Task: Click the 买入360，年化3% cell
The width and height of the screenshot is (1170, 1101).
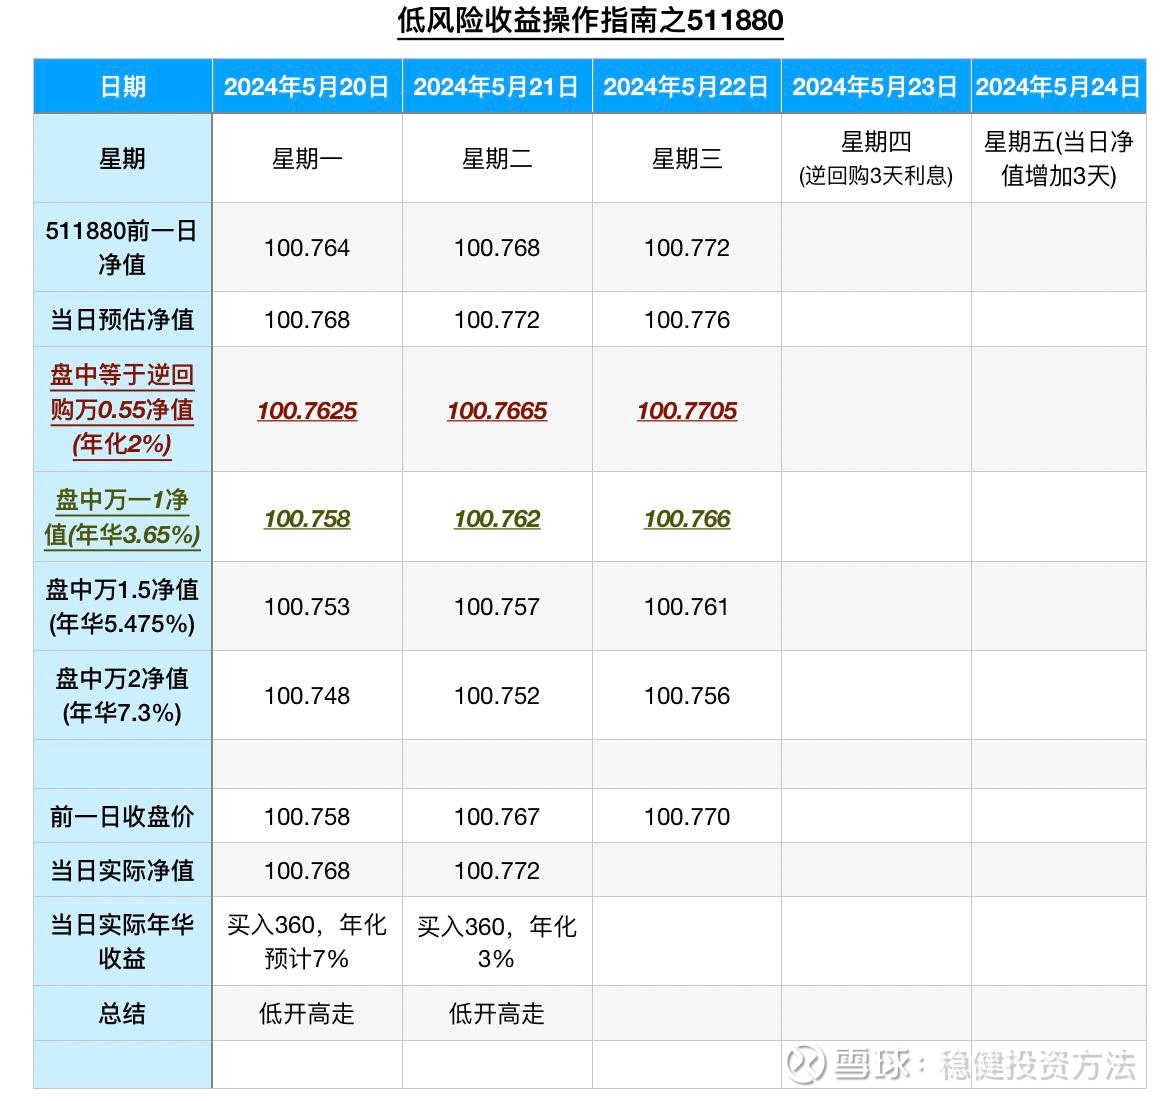Action: (x=497, y=941)
